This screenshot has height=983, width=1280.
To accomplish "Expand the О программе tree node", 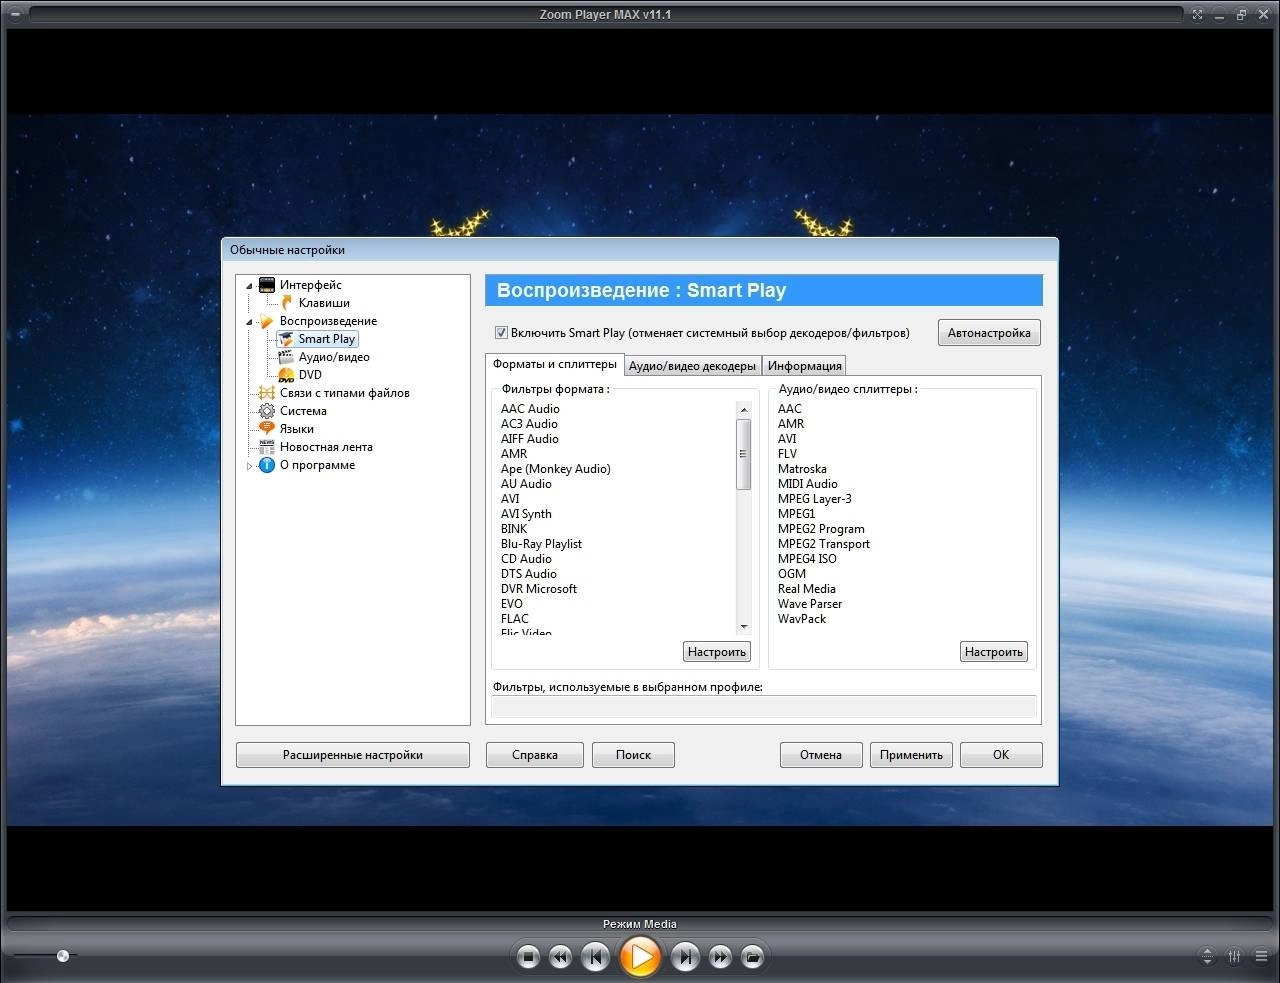I will point(250,466).
